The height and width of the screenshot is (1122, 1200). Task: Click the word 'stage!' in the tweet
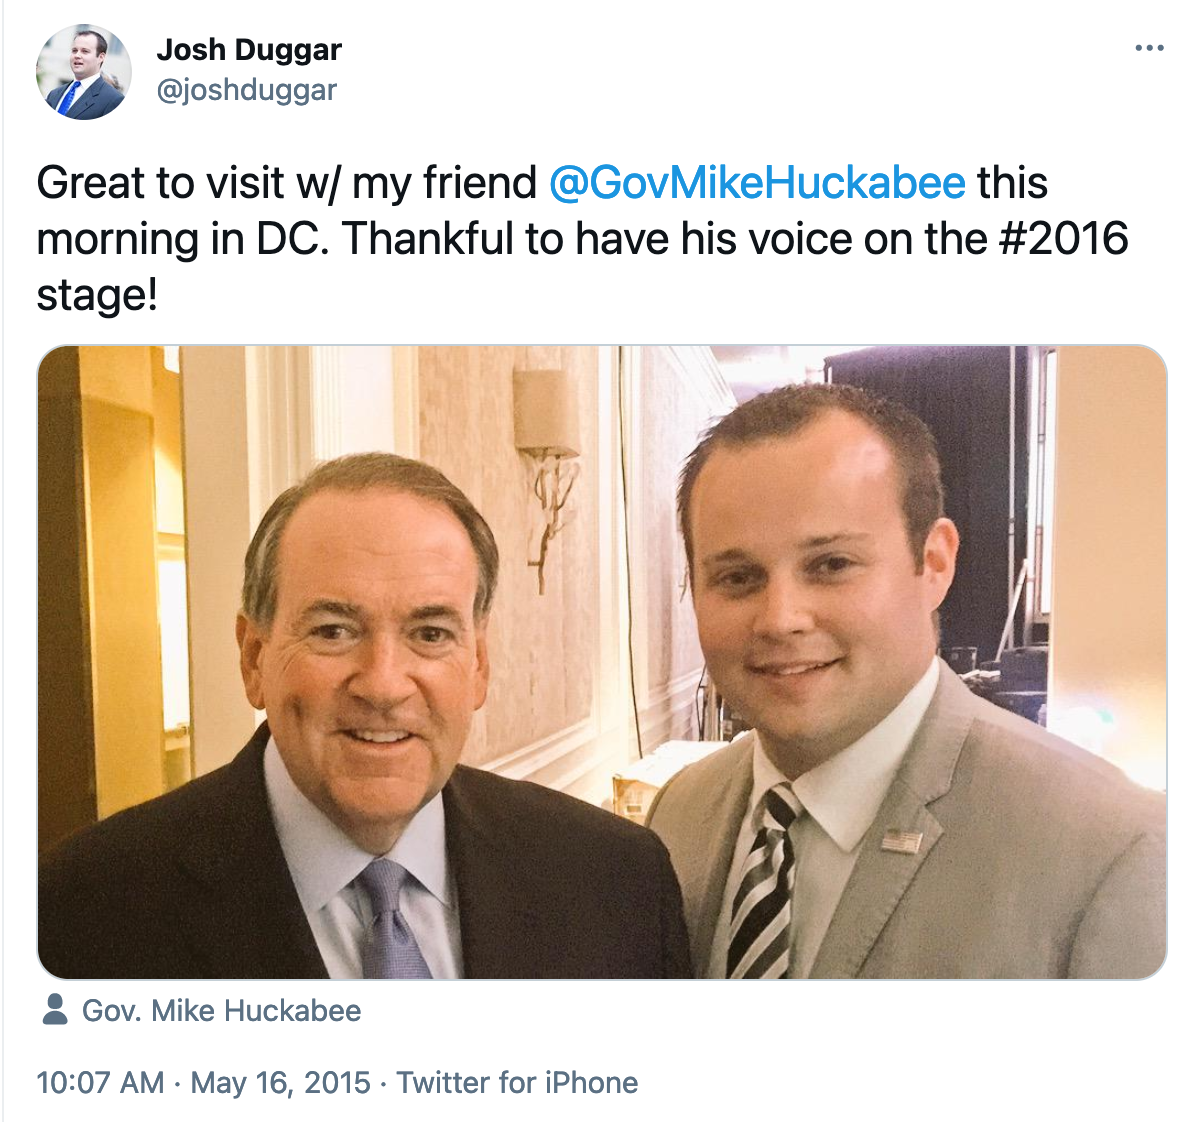(x=97, y=296)
